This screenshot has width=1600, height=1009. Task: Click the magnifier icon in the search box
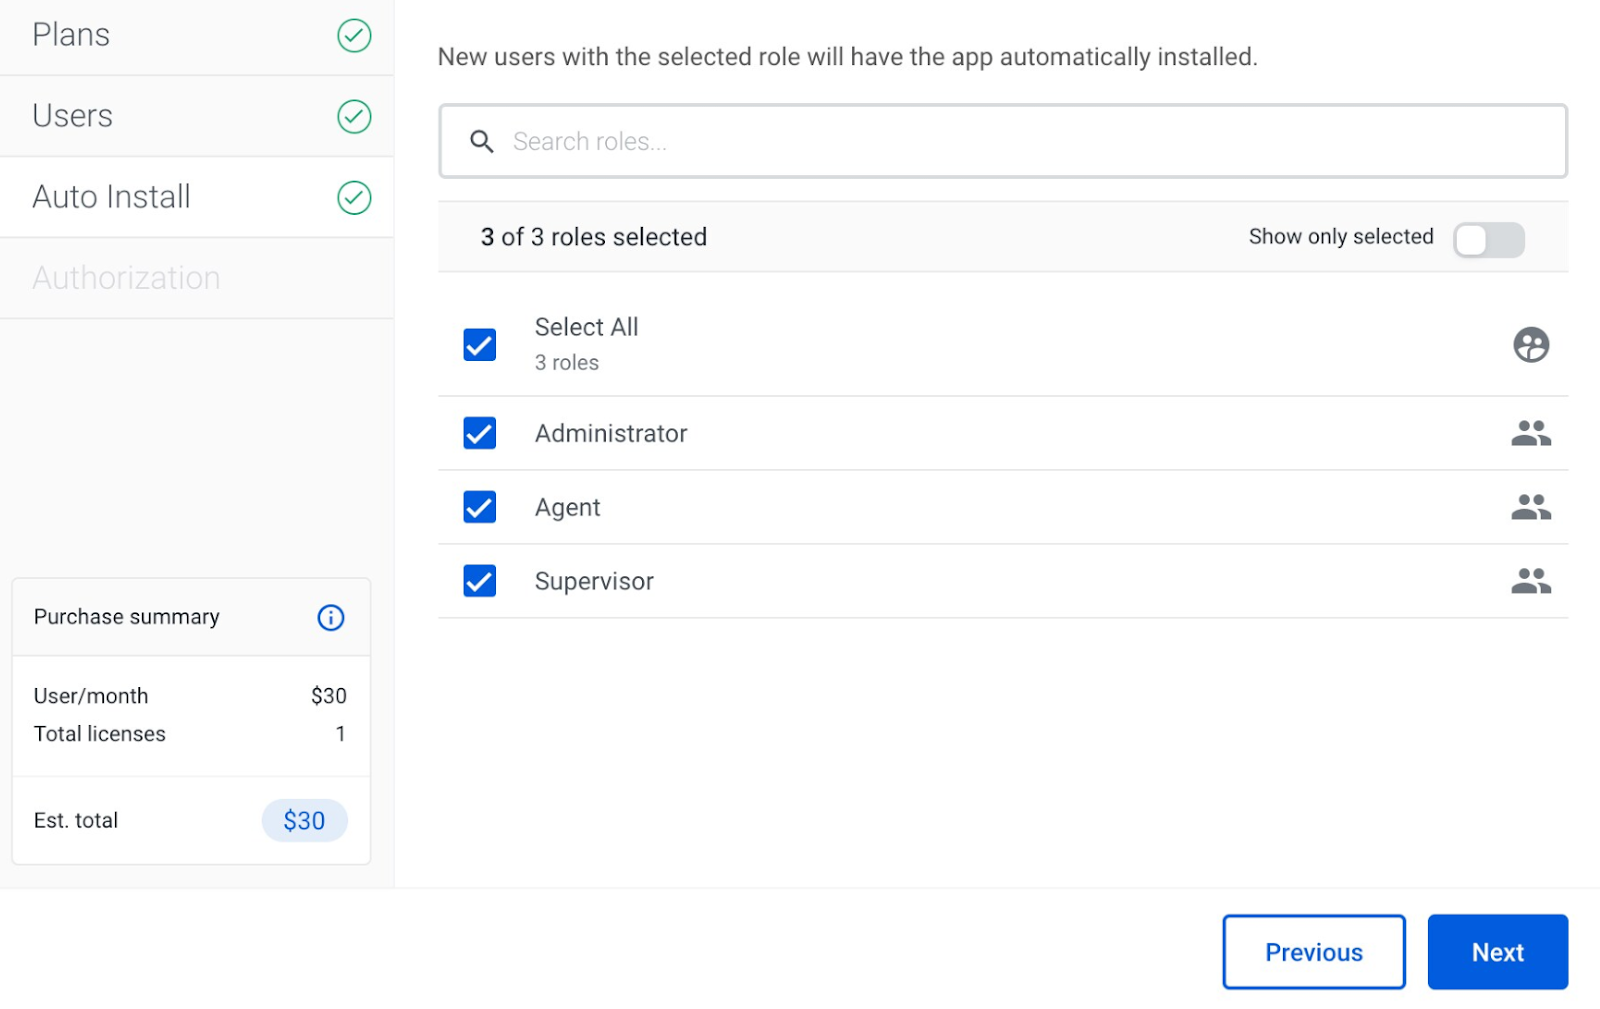pos(482,142)
